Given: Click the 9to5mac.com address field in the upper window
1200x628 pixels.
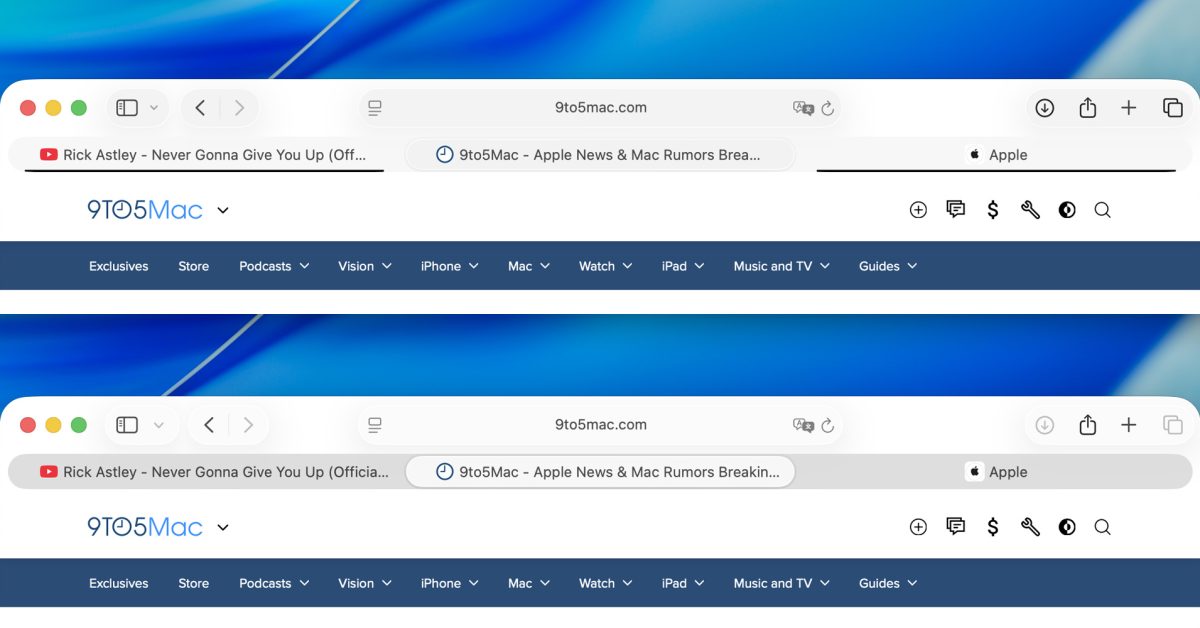Looking at the screenshot, I should click(600, 108).
